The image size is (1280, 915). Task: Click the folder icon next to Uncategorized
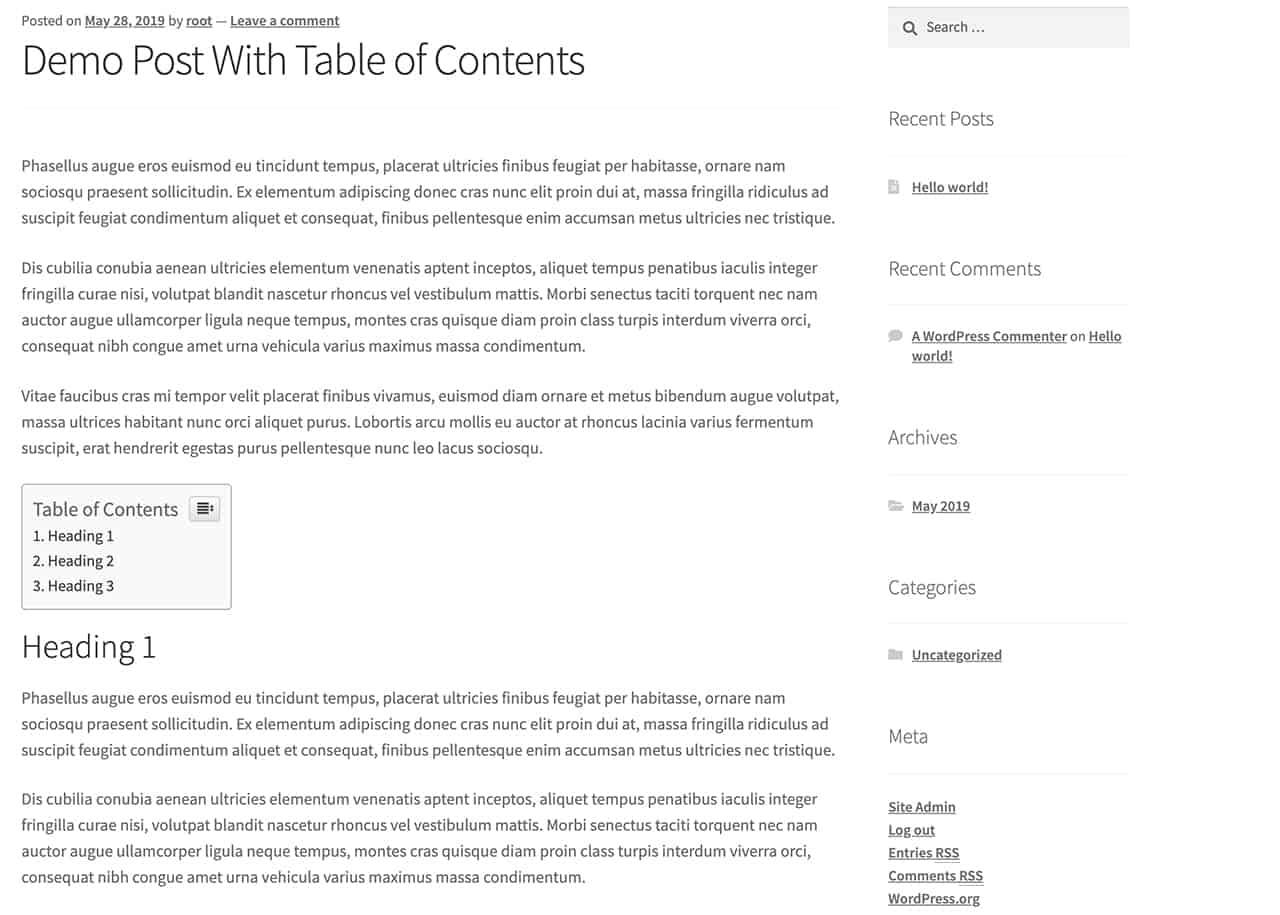tap(895, 655)
